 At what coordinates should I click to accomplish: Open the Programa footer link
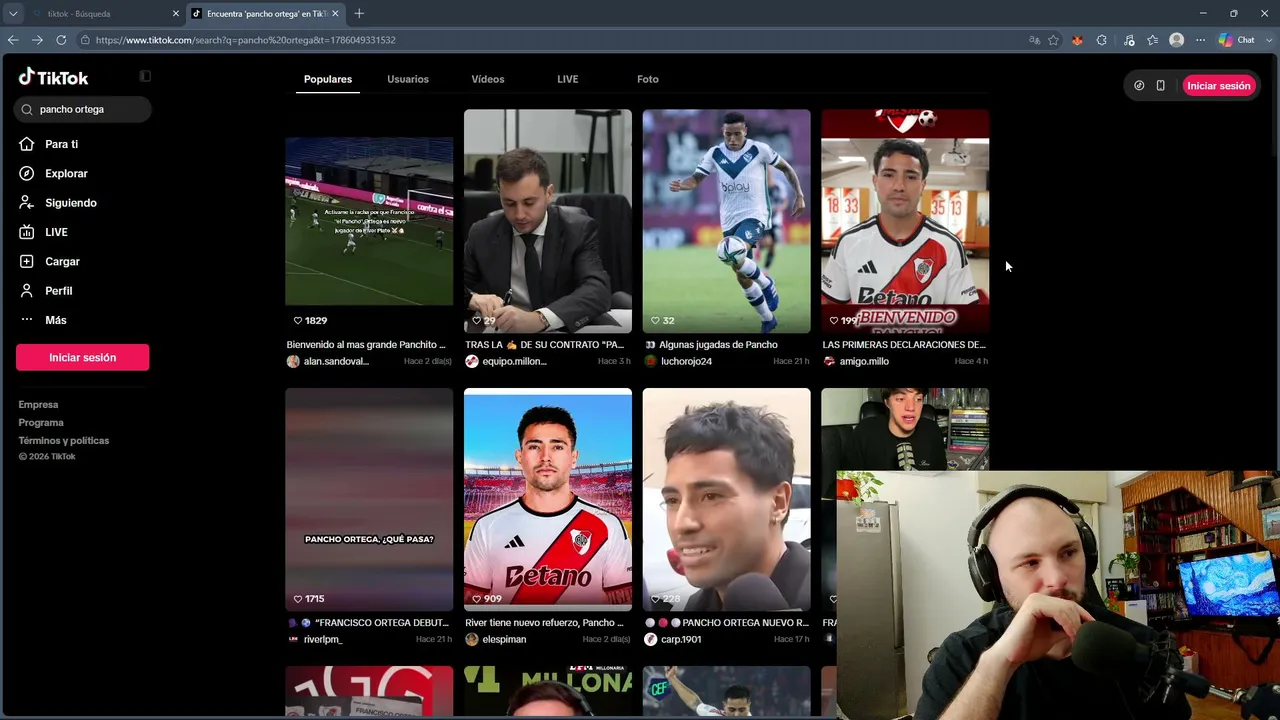41,423
